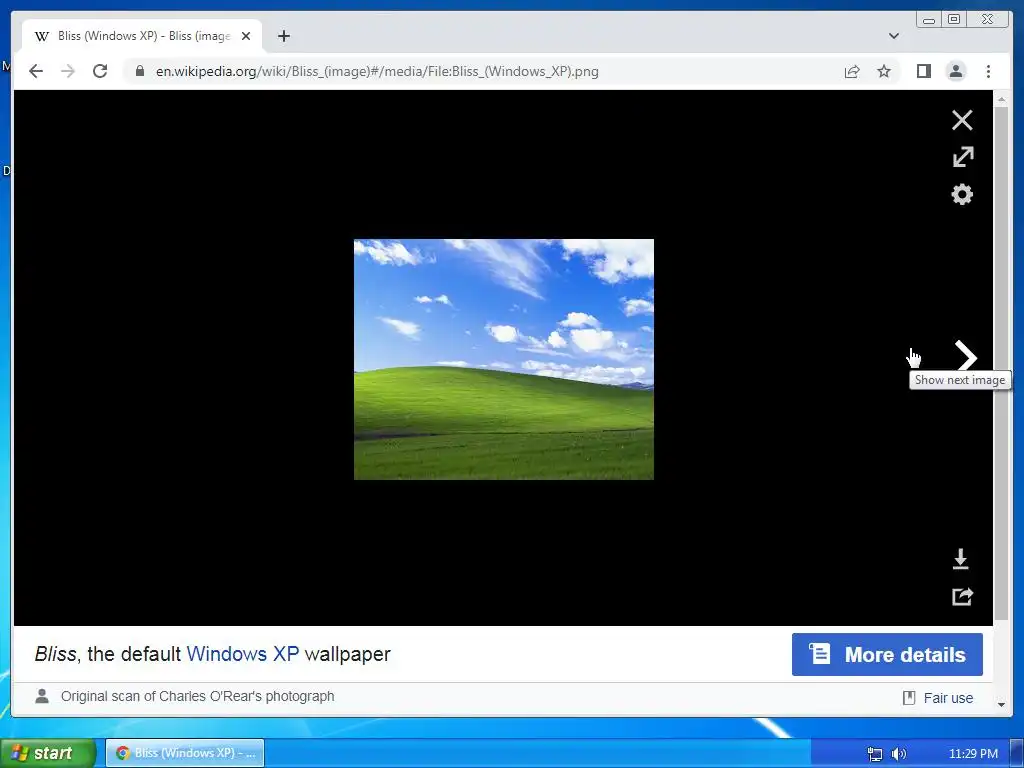Click "Original scan of Charles O'Rear's photograph" text
Viewport: 1024px width, 768px height.
point(197,696)
